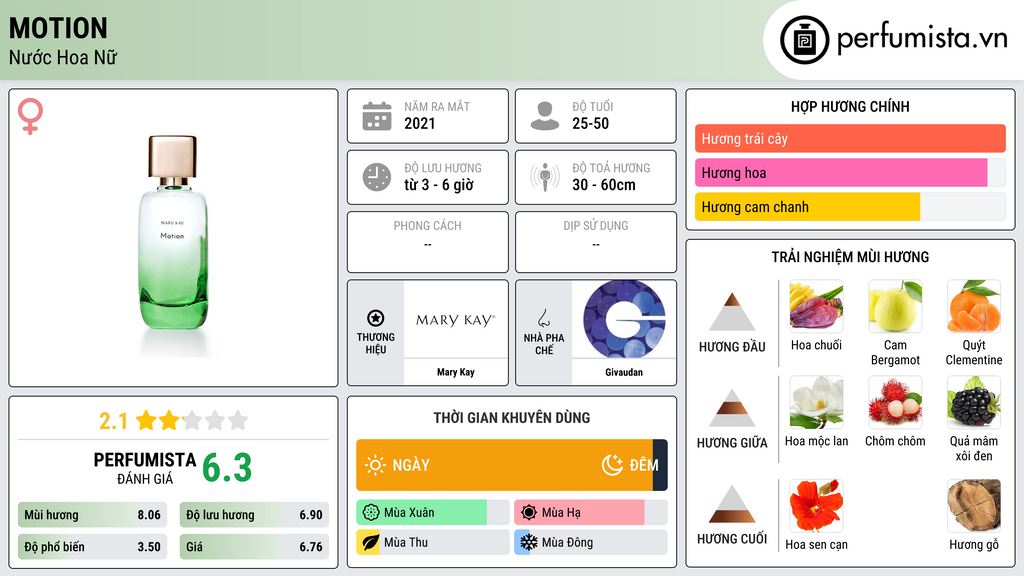Open the Hoa mộc lan note image
The height and width of the screenshot is (576, 1024).
pos(816,402)
